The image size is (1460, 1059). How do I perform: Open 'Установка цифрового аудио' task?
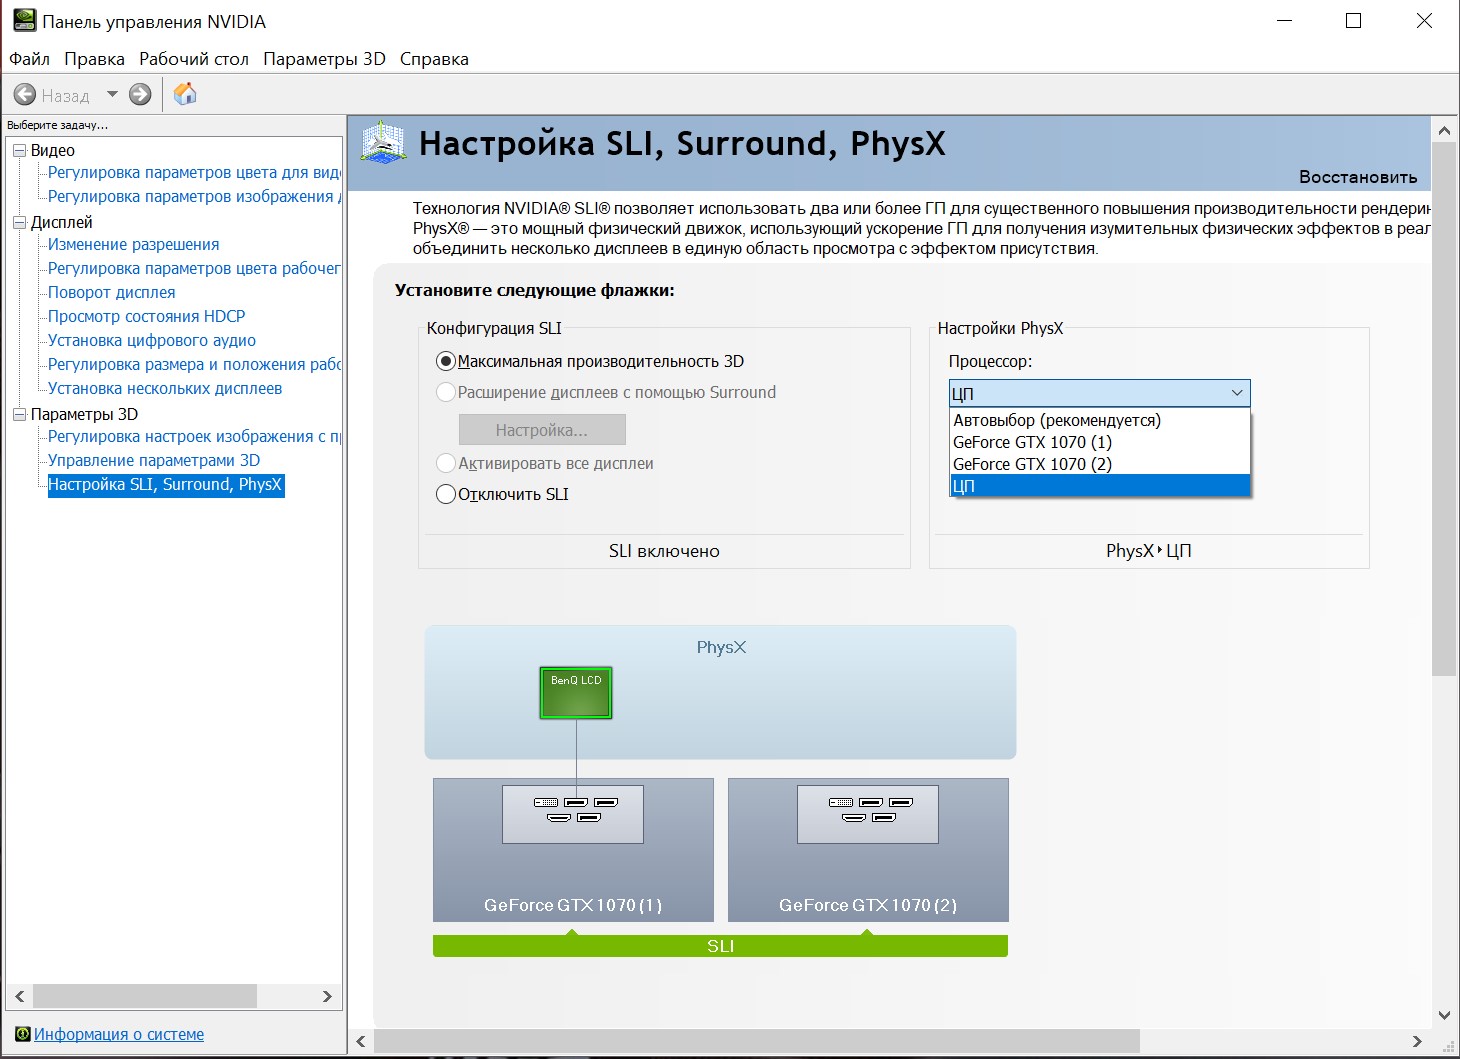click(x=152, y=340)
